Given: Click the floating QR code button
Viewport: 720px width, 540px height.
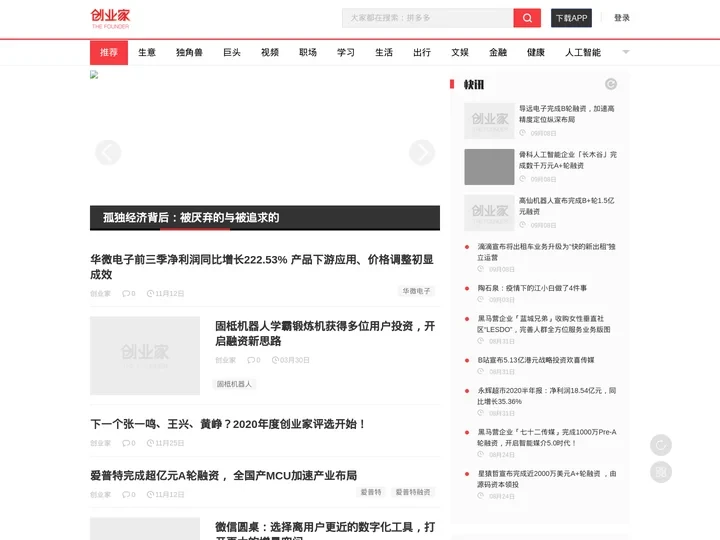Looking at the screenshot, I should (x=661, y=472).
